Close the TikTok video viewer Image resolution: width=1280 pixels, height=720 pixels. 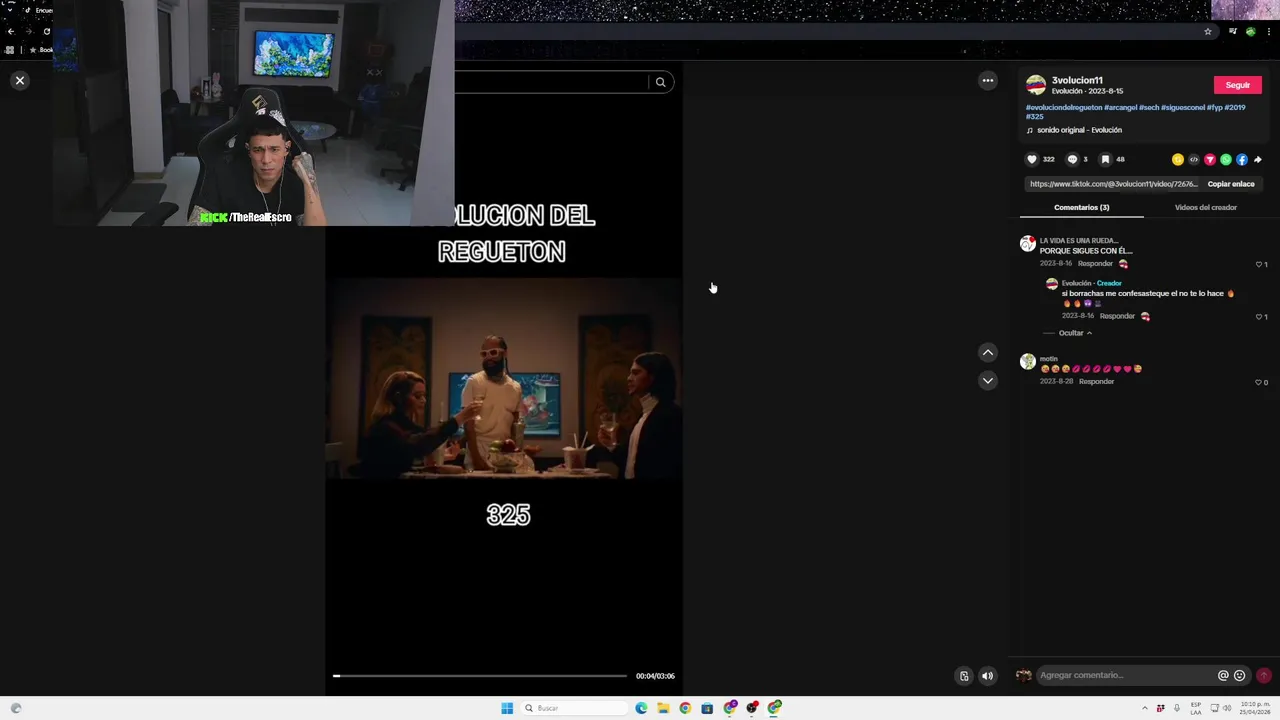pos(19,80)
